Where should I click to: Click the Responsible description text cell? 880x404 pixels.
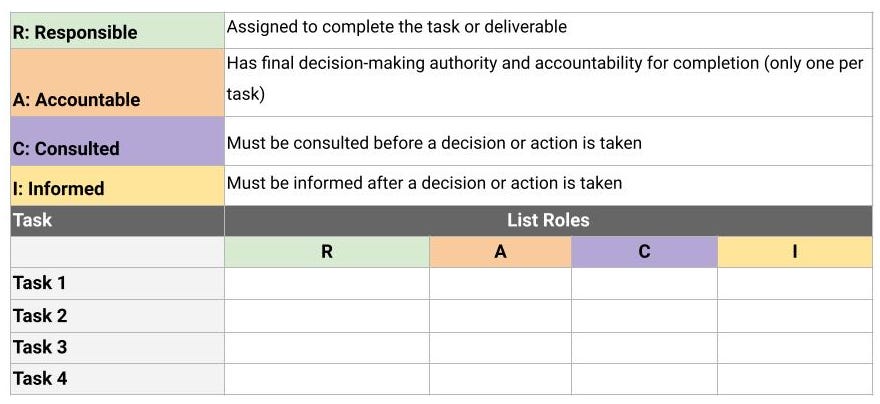(x=548, y=31)
